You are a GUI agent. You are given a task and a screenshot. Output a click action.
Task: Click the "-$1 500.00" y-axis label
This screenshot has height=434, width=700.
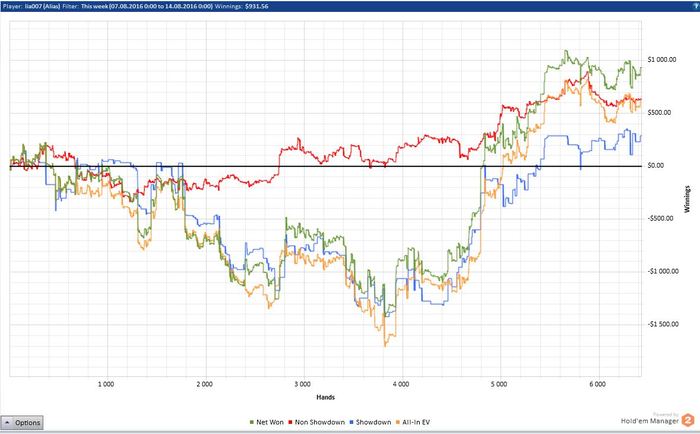coord(662,324)
